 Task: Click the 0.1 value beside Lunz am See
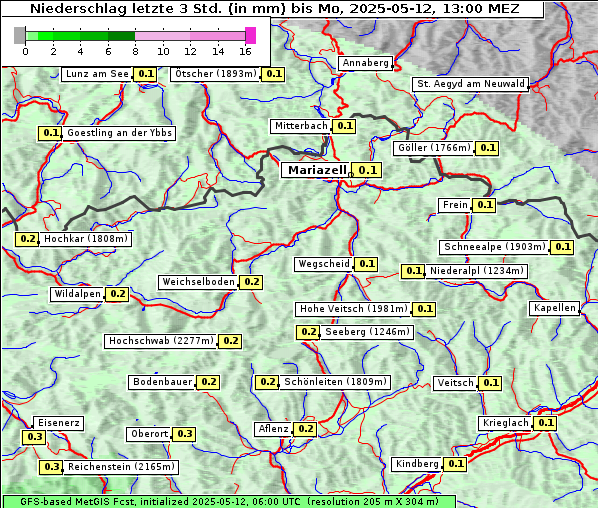146,74
